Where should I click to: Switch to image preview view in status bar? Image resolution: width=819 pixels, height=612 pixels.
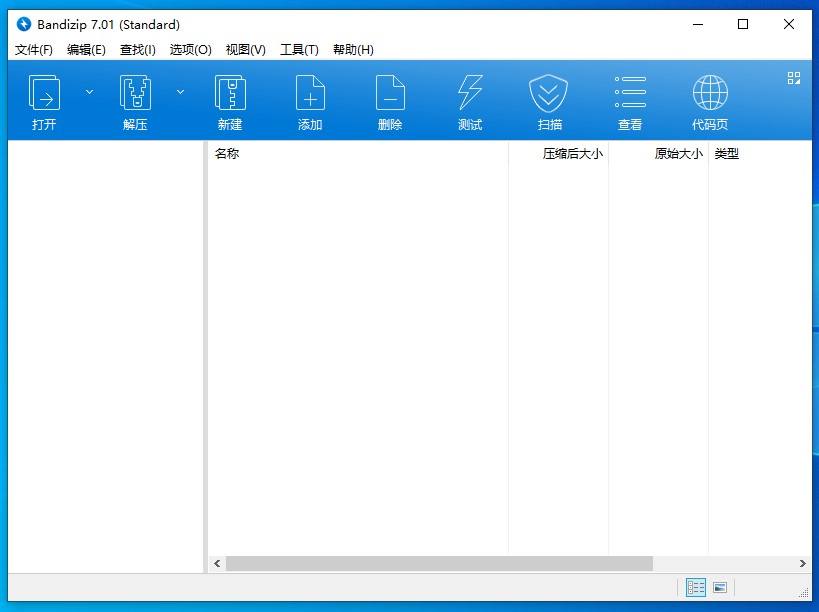click(x=720, y=587)
